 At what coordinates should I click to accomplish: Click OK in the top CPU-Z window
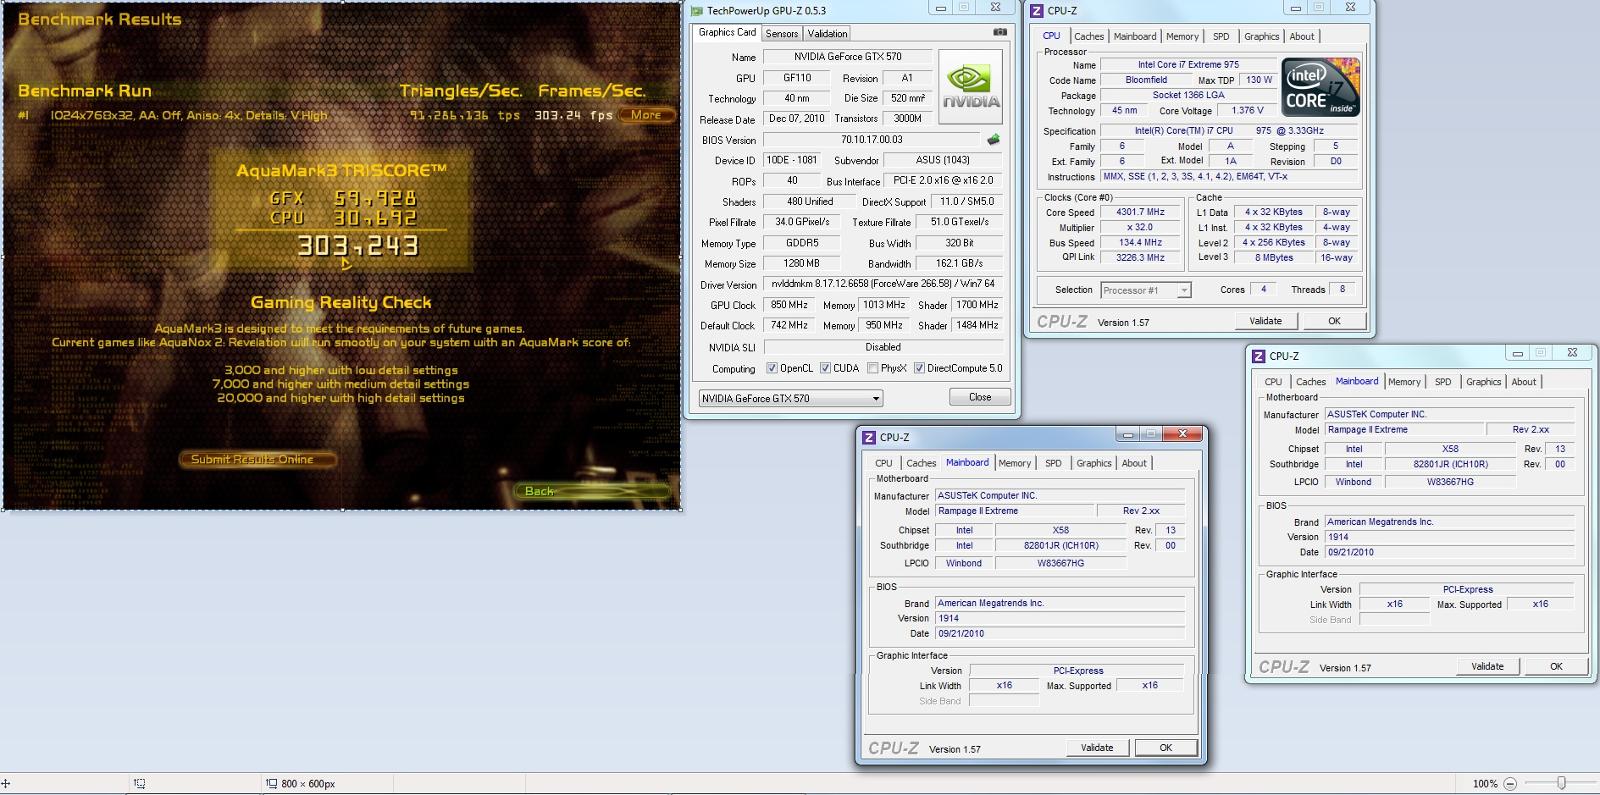1334,321
